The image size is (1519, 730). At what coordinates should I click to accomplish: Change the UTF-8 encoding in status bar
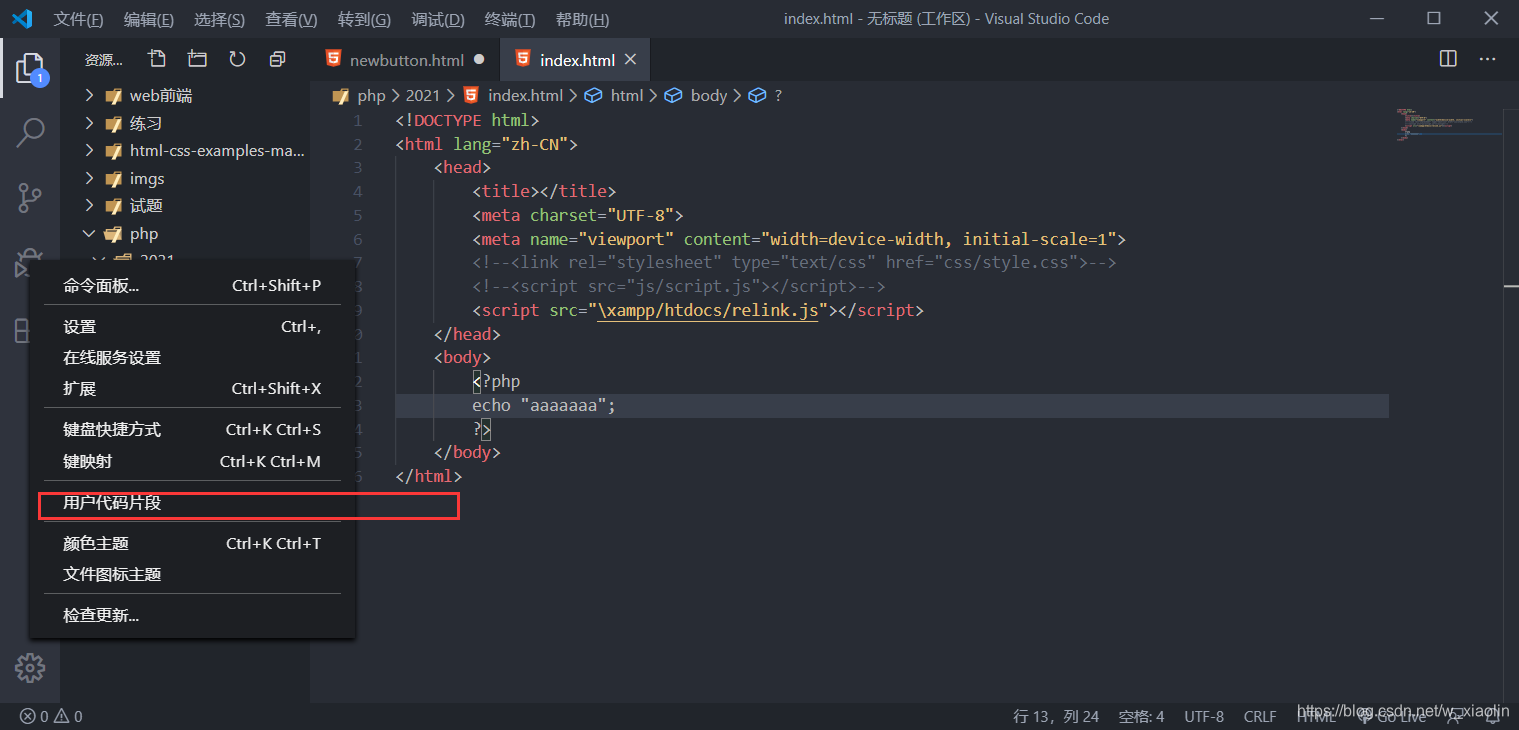click(1204, 716)
